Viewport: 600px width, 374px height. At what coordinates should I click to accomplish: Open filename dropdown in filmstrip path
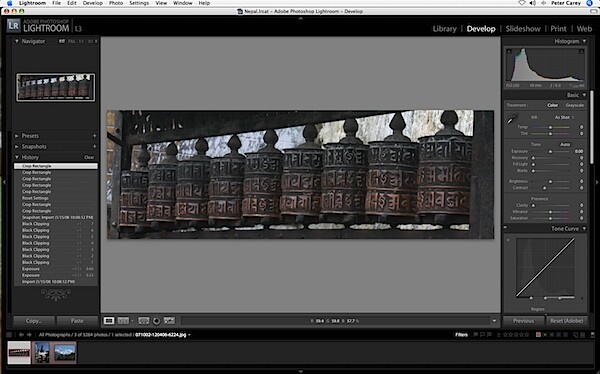click(x=189, y=335)
